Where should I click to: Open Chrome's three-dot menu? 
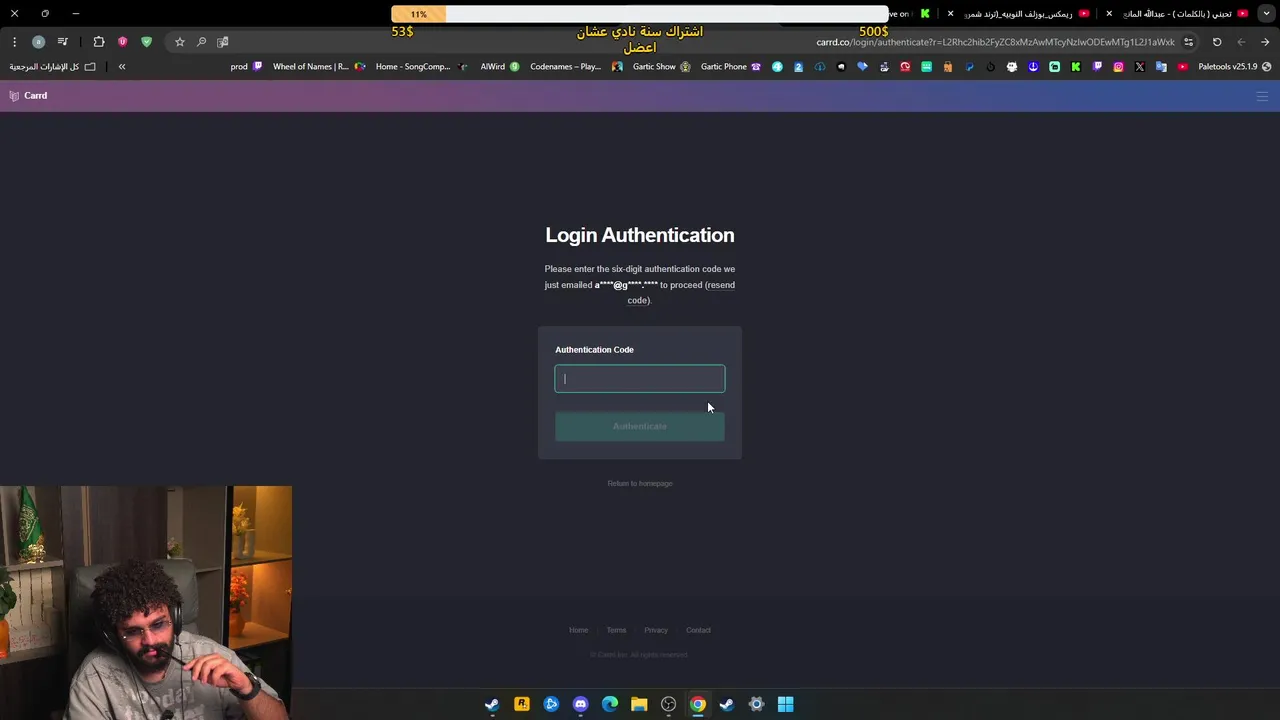point(14,42)
